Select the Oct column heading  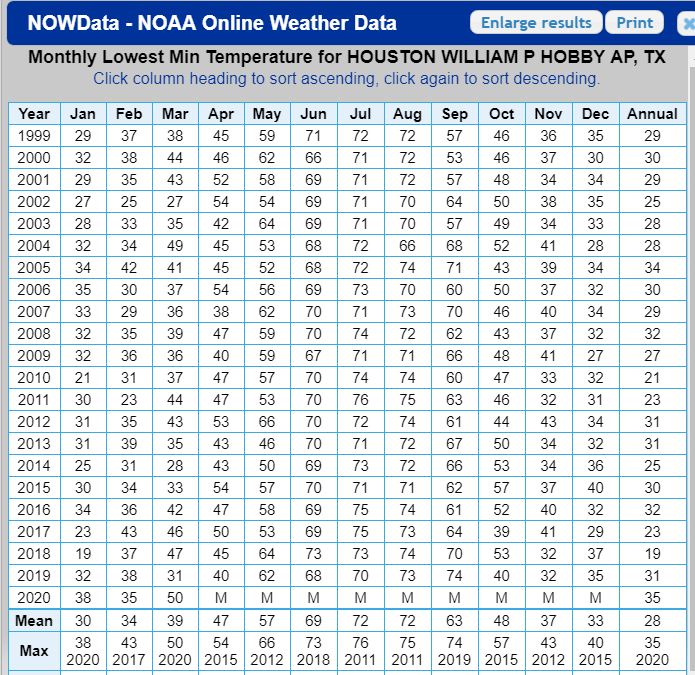click(502, 114)
